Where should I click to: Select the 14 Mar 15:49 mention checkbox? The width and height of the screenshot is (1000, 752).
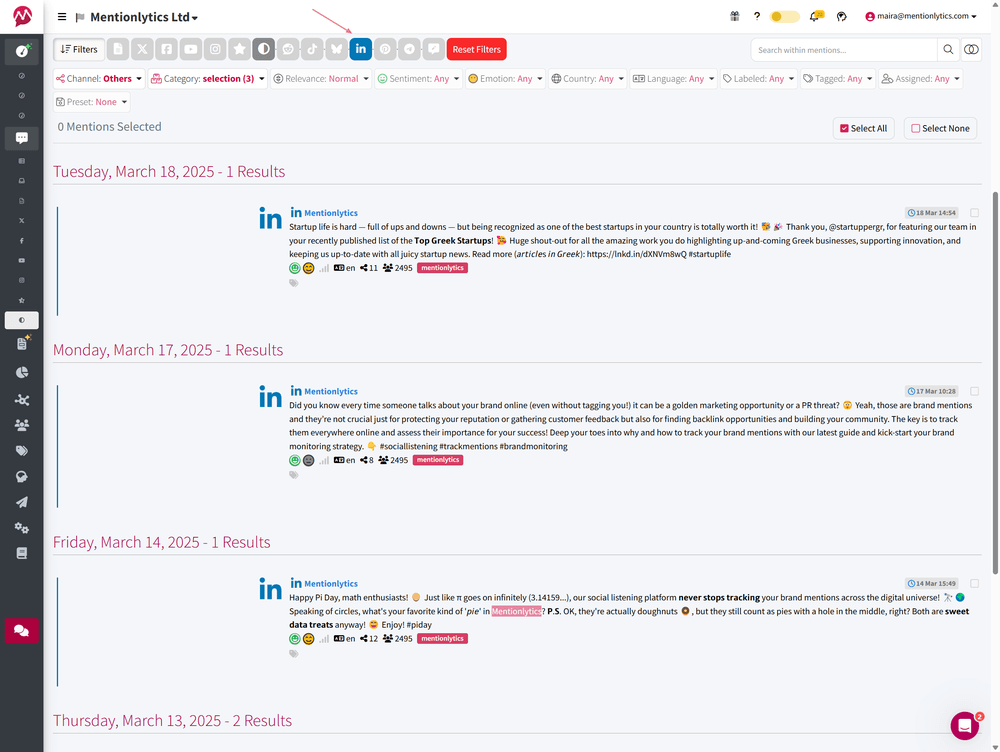pos(974,584)
